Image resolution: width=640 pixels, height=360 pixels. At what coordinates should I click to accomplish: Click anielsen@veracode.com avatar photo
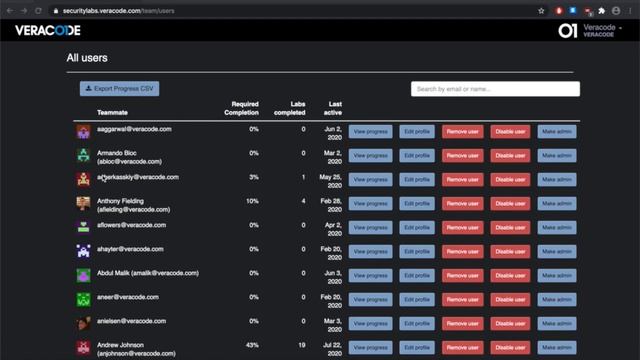tap(83, 323)
